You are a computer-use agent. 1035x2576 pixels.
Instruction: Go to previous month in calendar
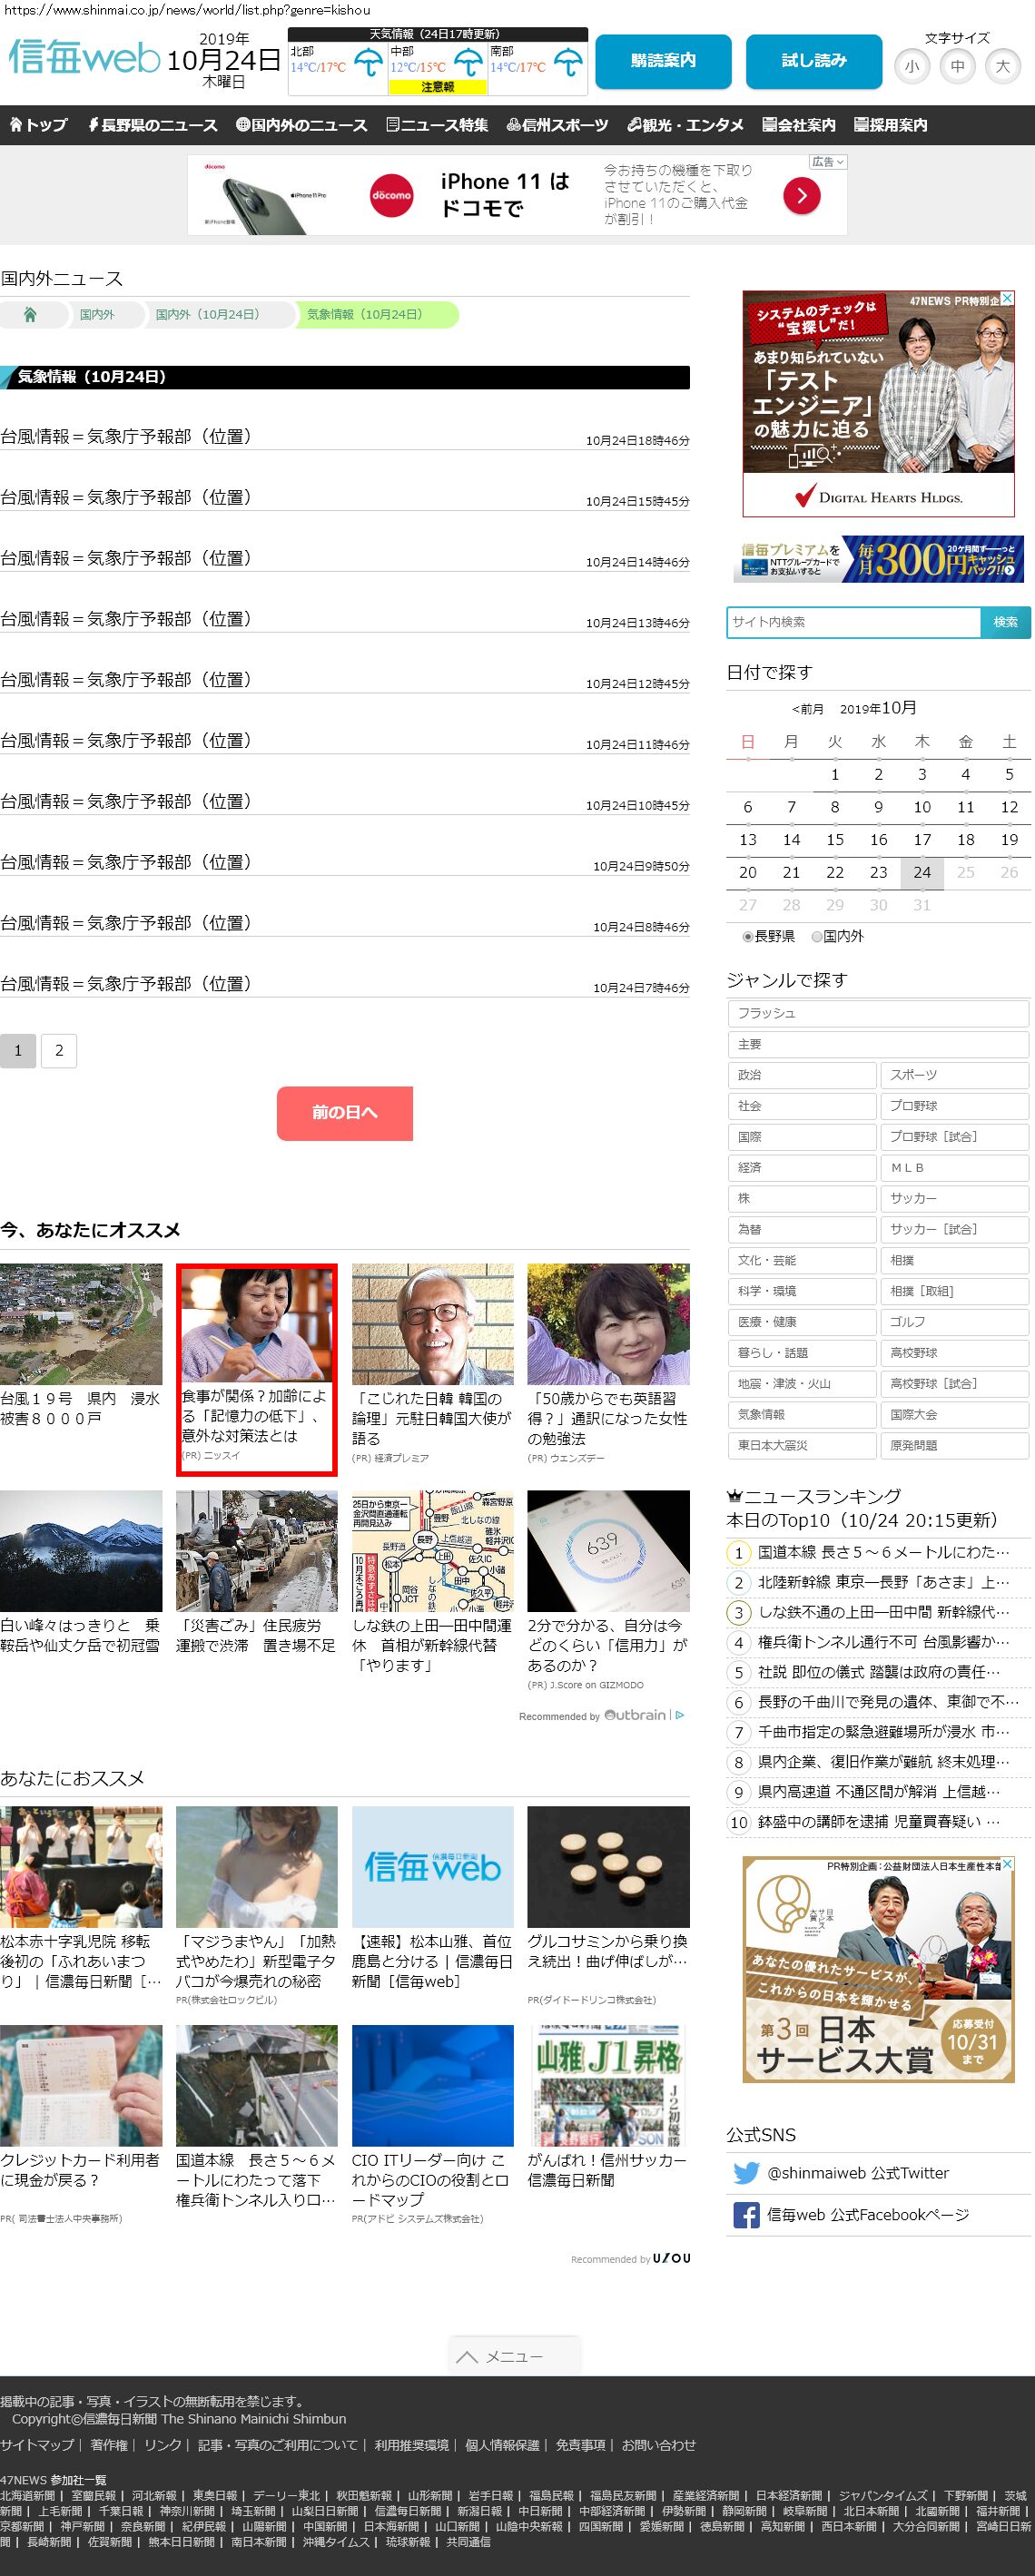(808, 709)
